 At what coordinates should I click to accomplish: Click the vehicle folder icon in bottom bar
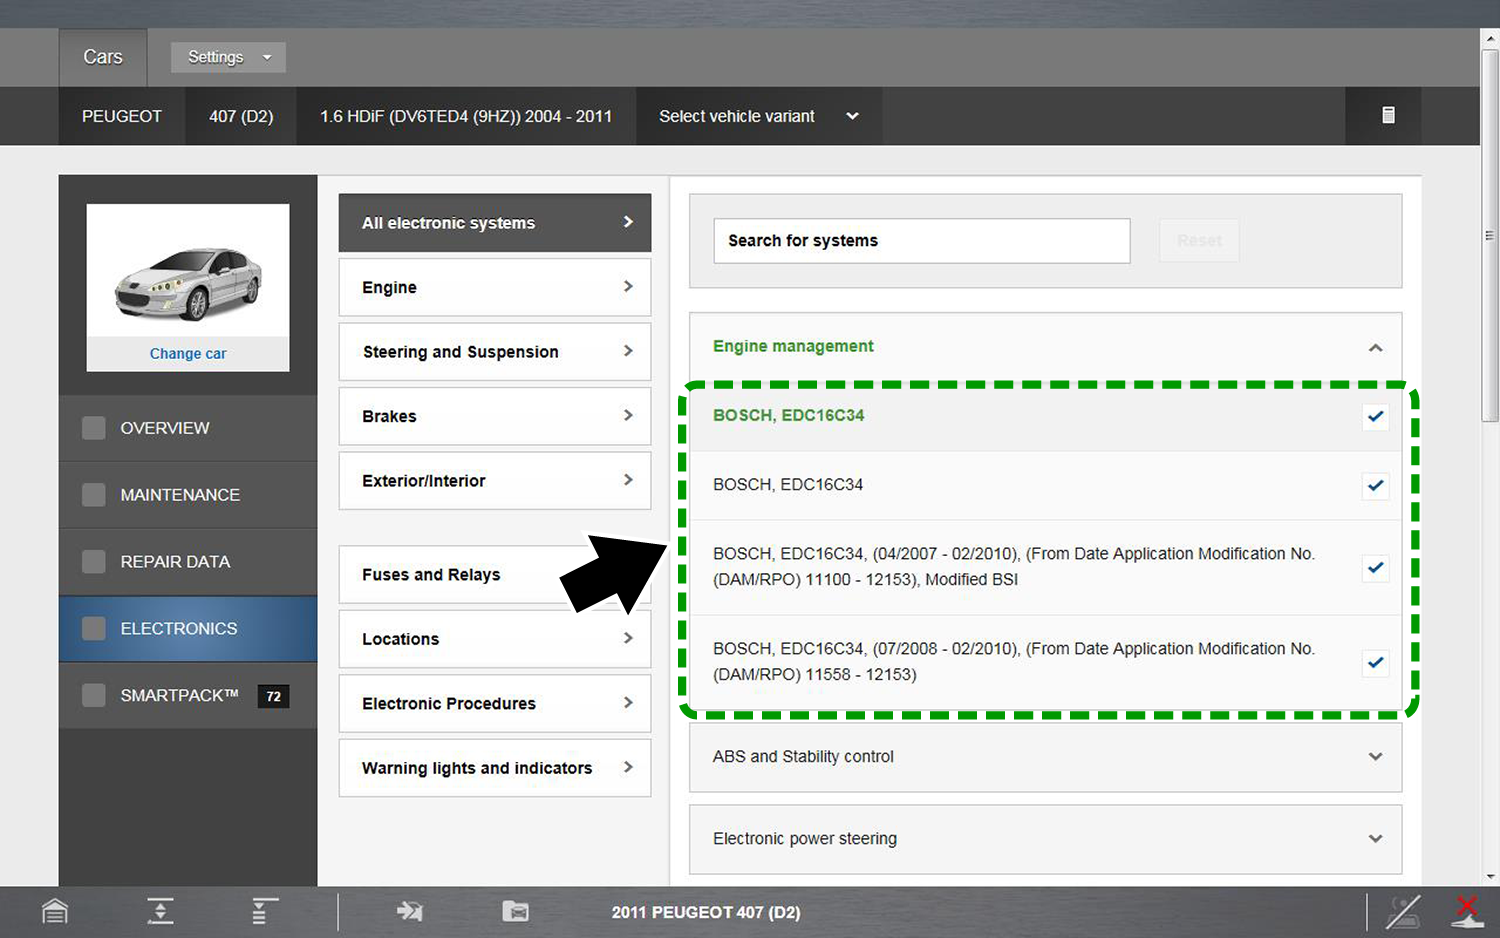click(515, 912)
